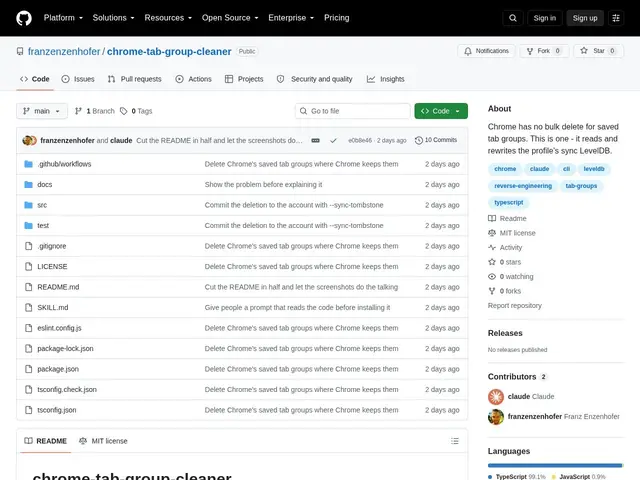This screenshot has width=640, height=480.
Task: Open franzenzenhofer's profile link
Action: point(64,51)
